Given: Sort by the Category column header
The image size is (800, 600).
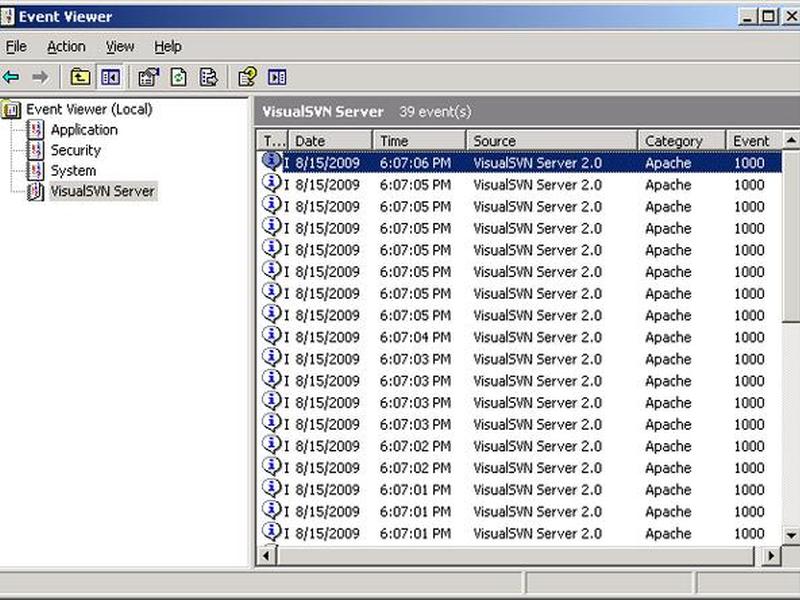Looking at the screenshot, I should (682, 140).
